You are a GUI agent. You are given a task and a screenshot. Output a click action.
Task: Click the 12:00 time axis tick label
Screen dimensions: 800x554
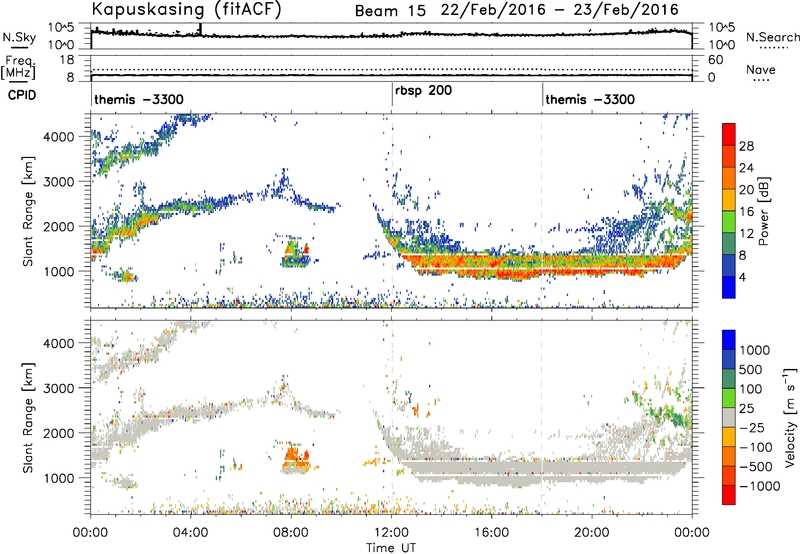tap(391, 533)
